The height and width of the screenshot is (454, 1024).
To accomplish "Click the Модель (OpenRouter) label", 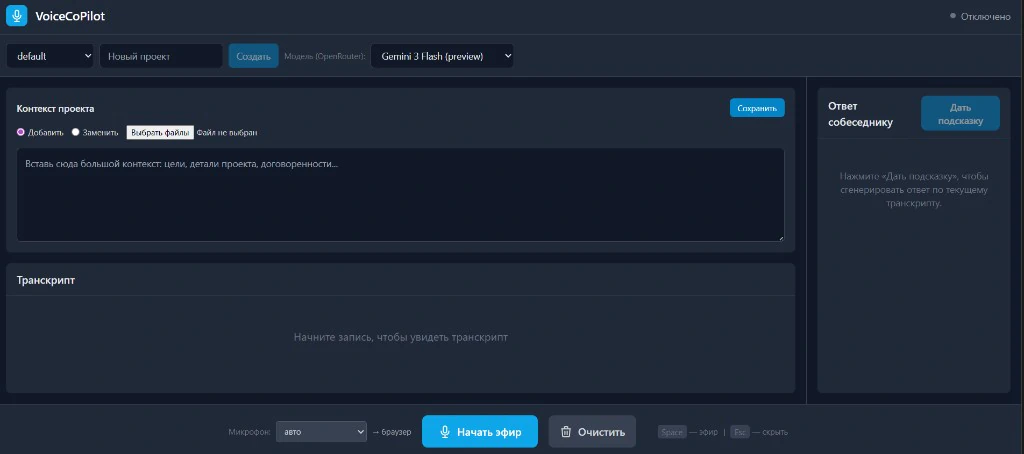I will click(x=325, y=57).
